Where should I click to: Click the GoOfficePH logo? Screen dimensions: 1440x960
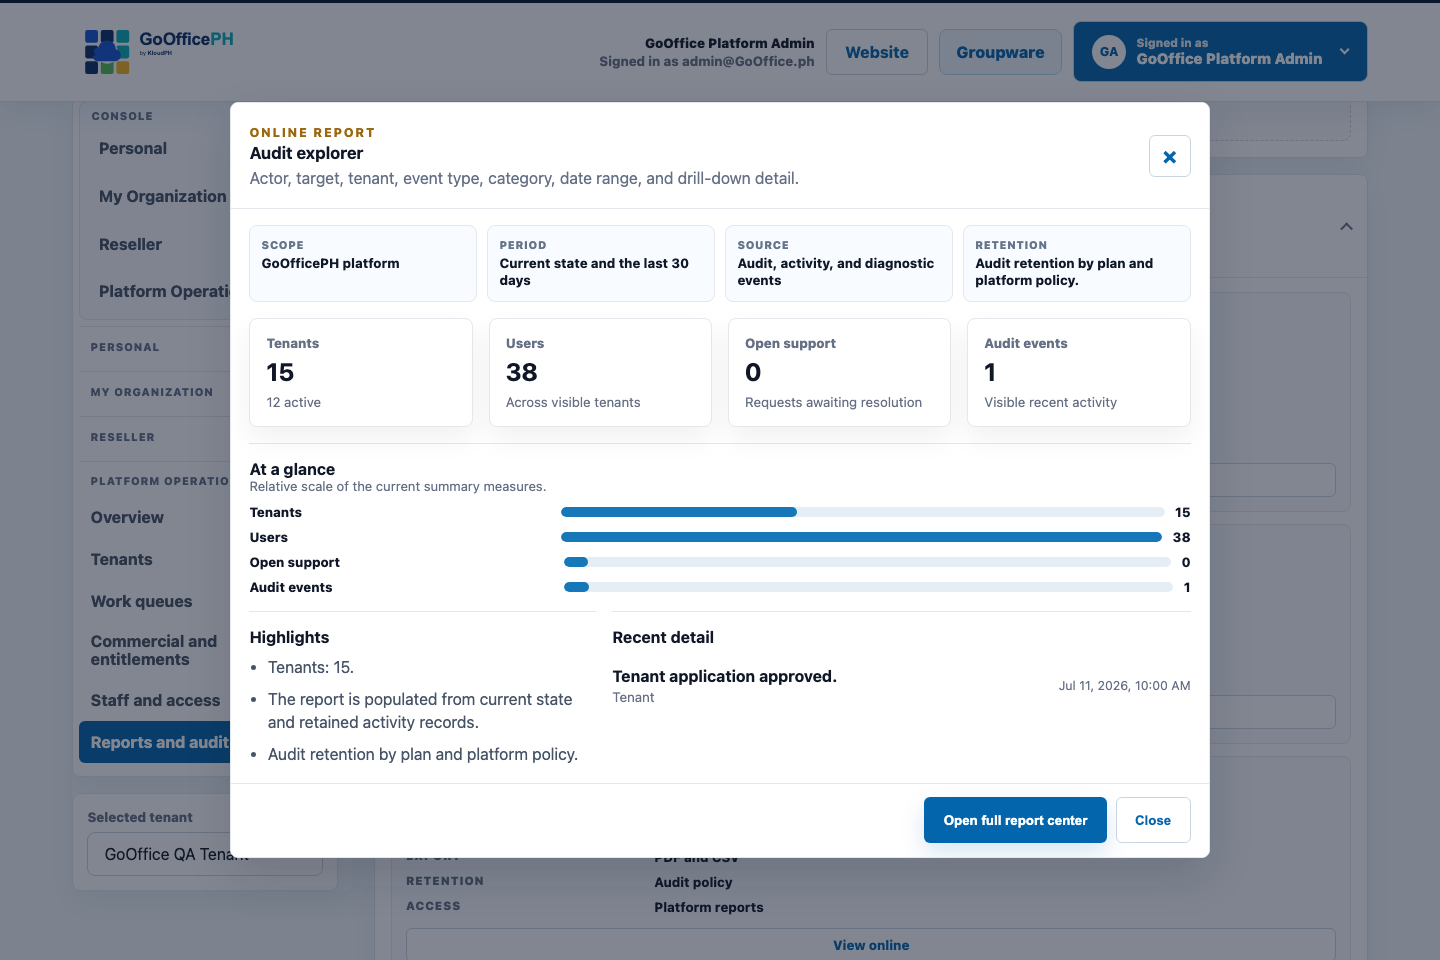(159, 52)
